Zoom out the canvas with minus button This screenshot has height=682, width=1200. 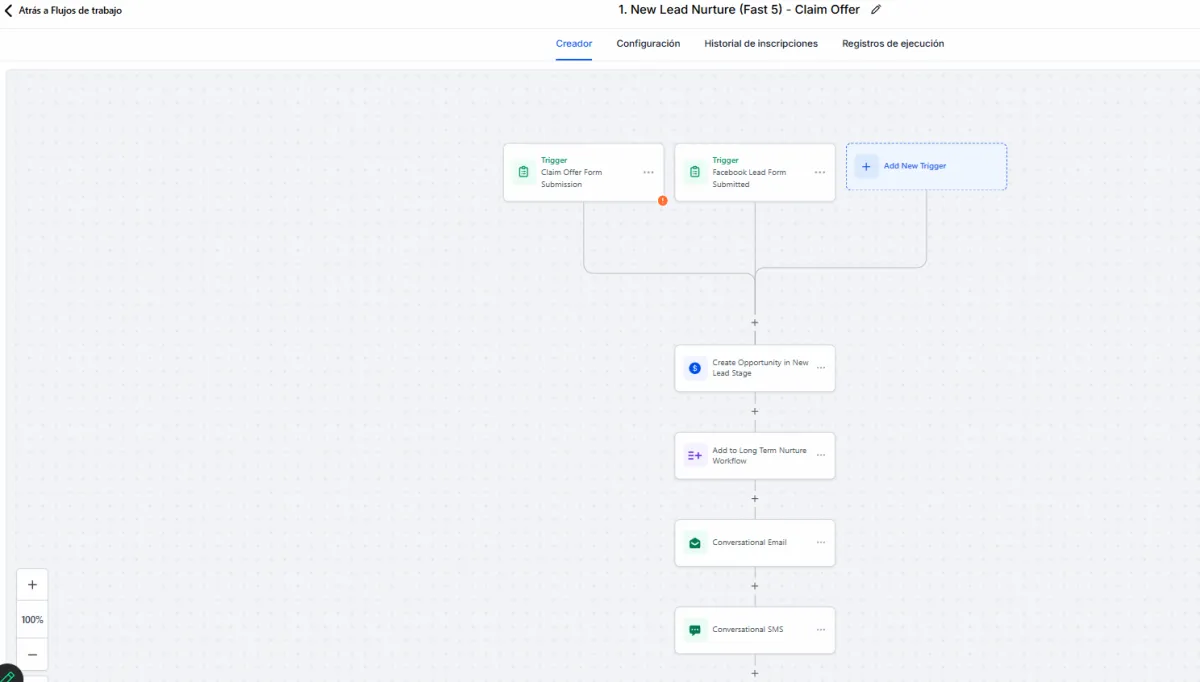click(x=32, y=654)
